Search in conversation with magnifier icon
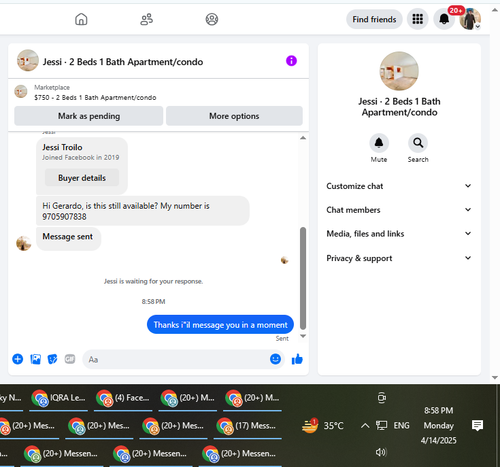This screenshot has width=500, height=467. click(418, 143)
